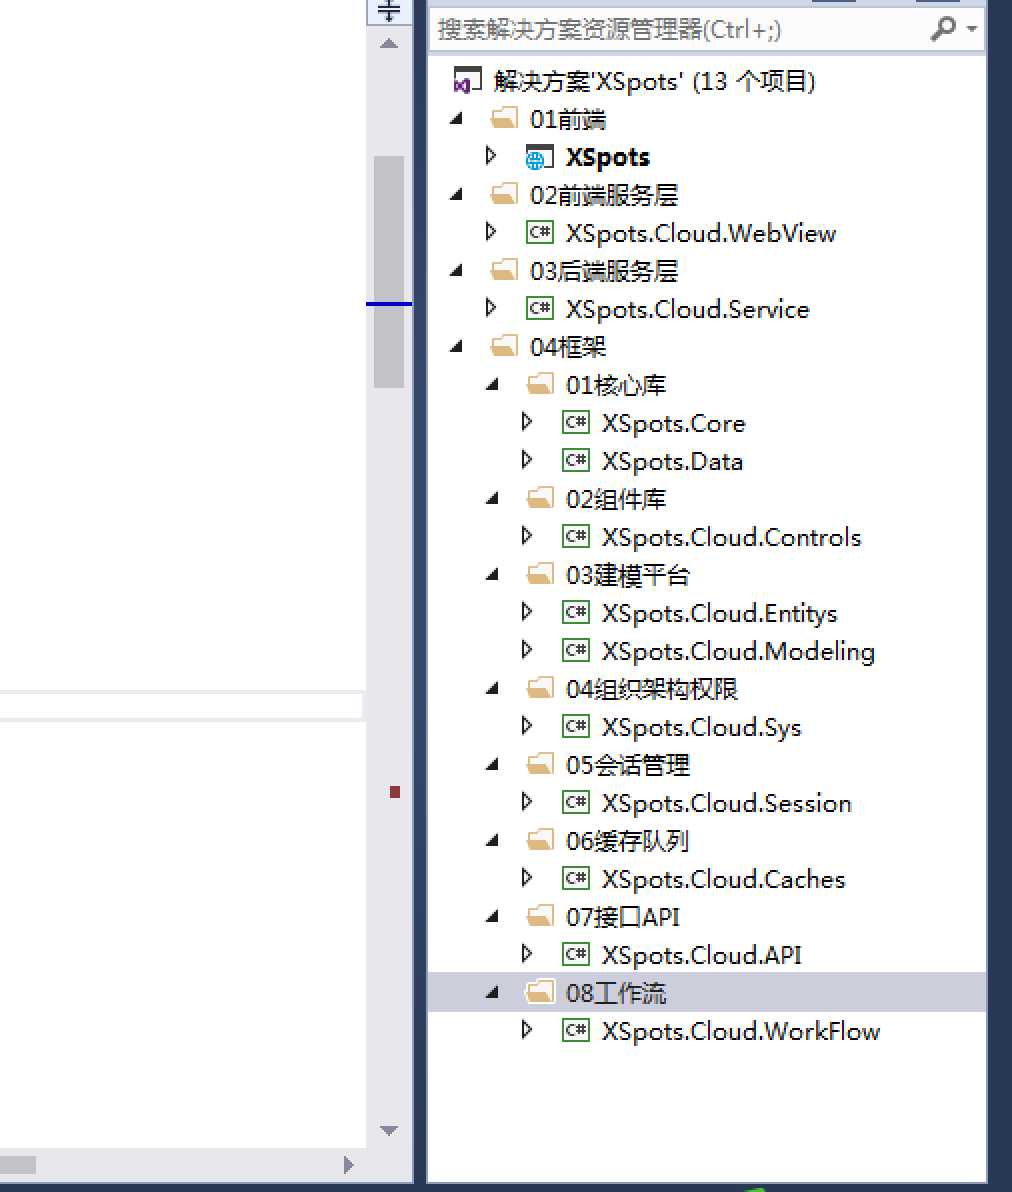Collapse the 04框架 folder

[x=456, y=347]
